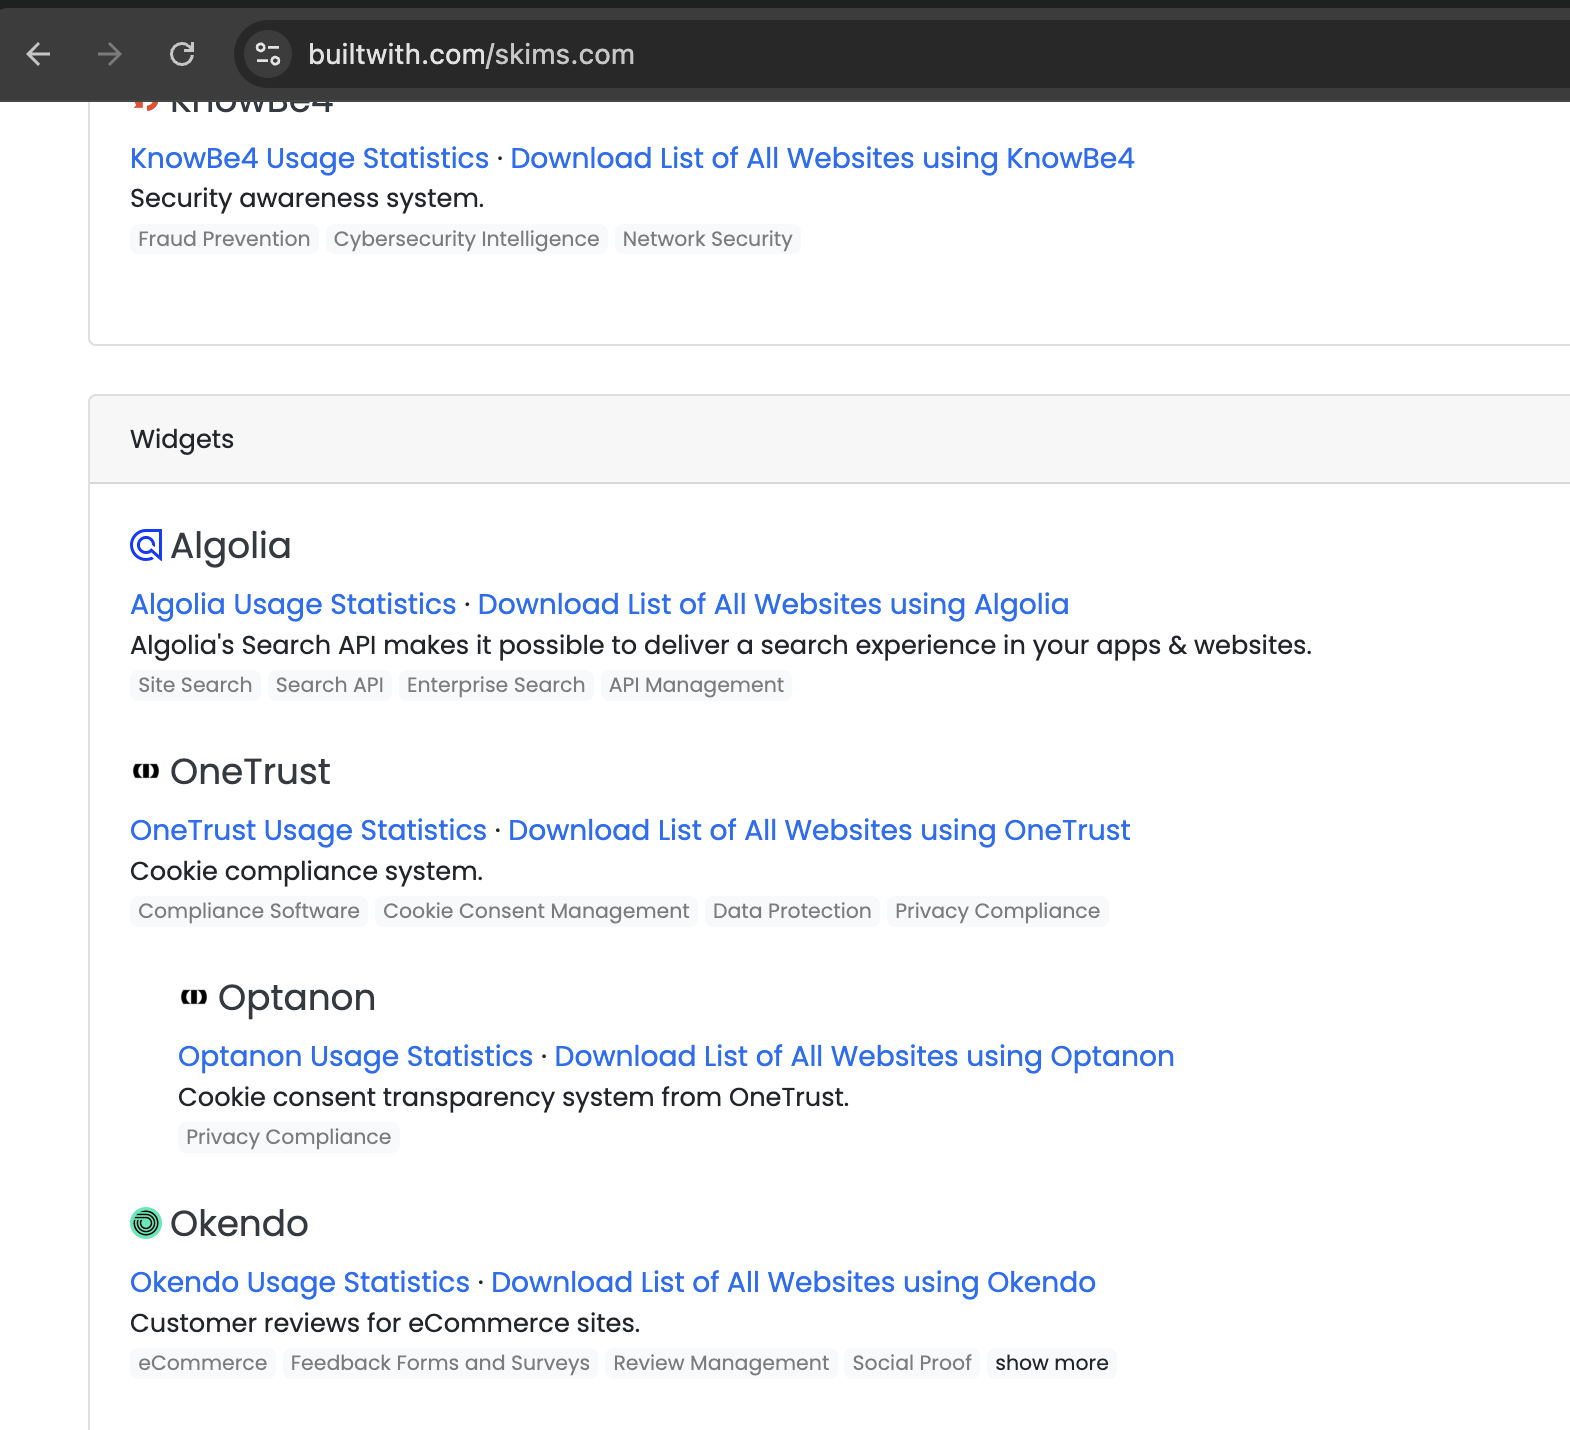Open KnowBe4 Usage Statistics link
Screen dimensions: 1570x1430
coord(309,158)
